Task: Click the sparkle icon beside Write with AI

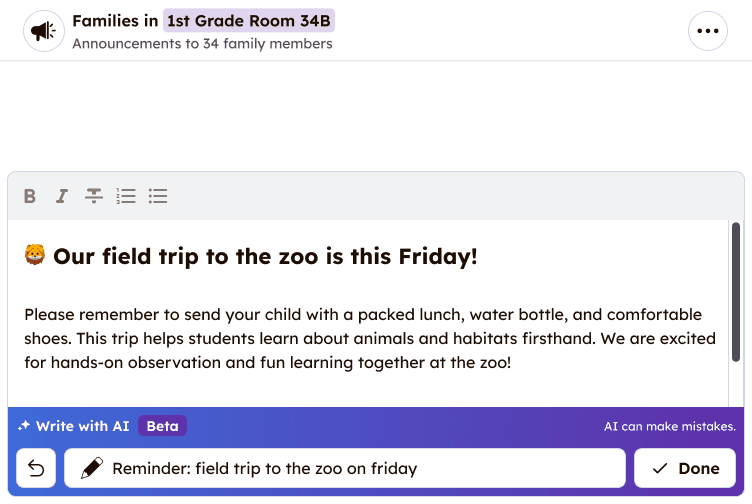Action: point(24,426)
